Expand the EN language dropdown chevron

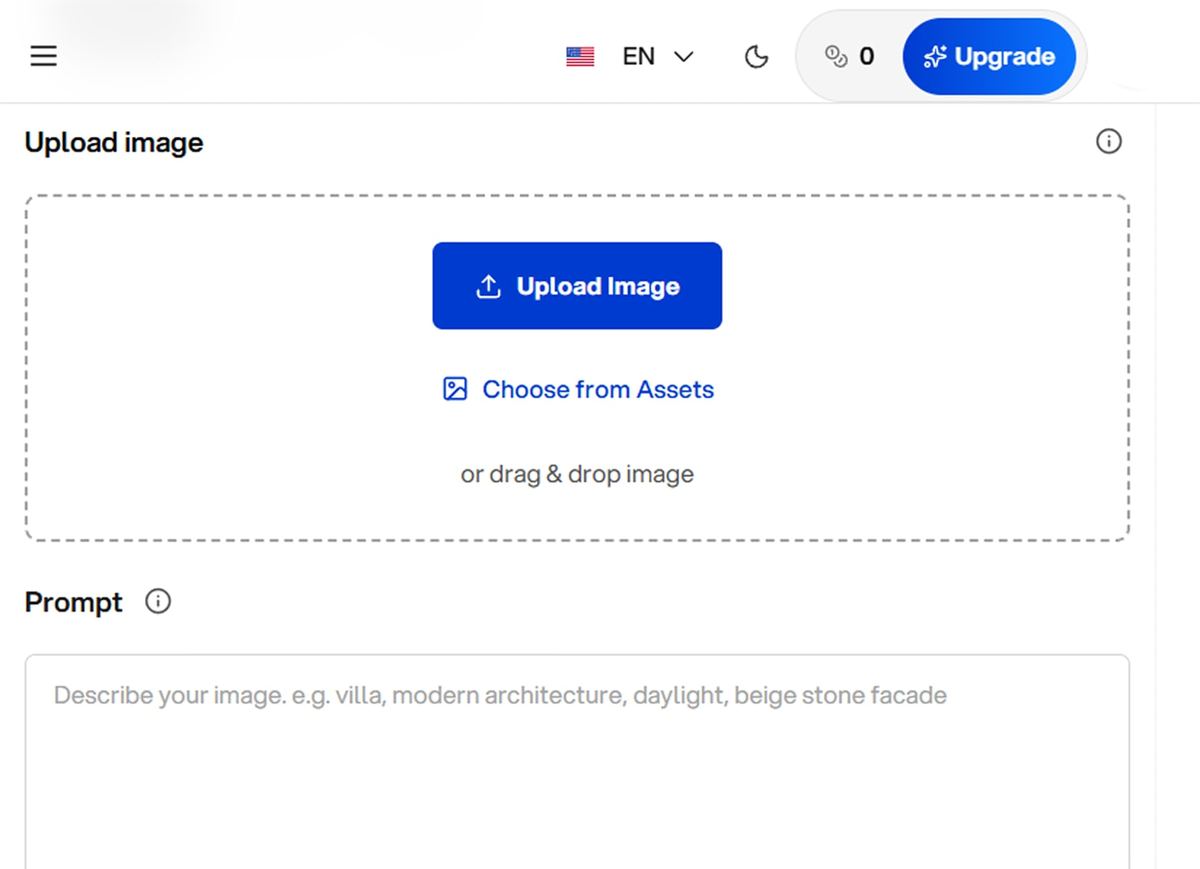684,57
